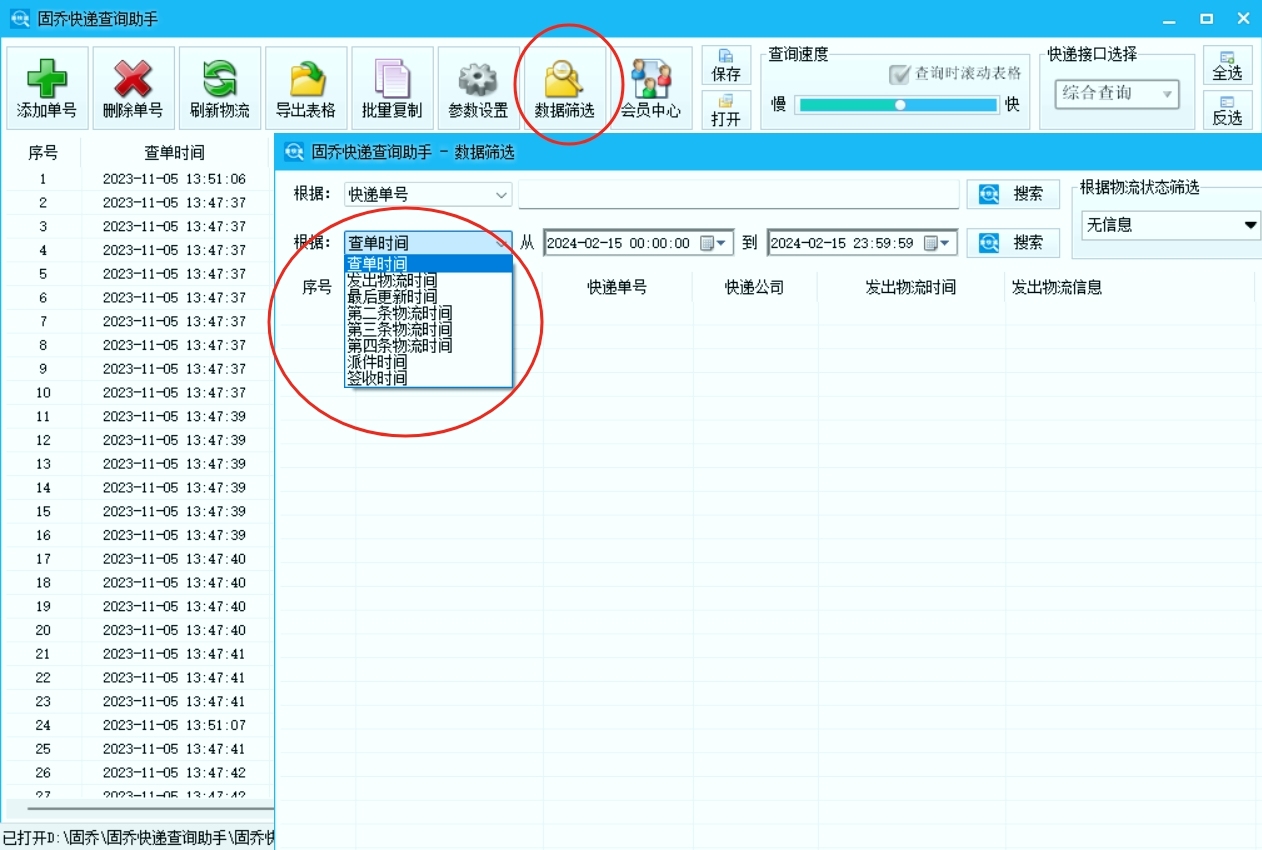Click the empty tracking number input field

pos(737,194)
